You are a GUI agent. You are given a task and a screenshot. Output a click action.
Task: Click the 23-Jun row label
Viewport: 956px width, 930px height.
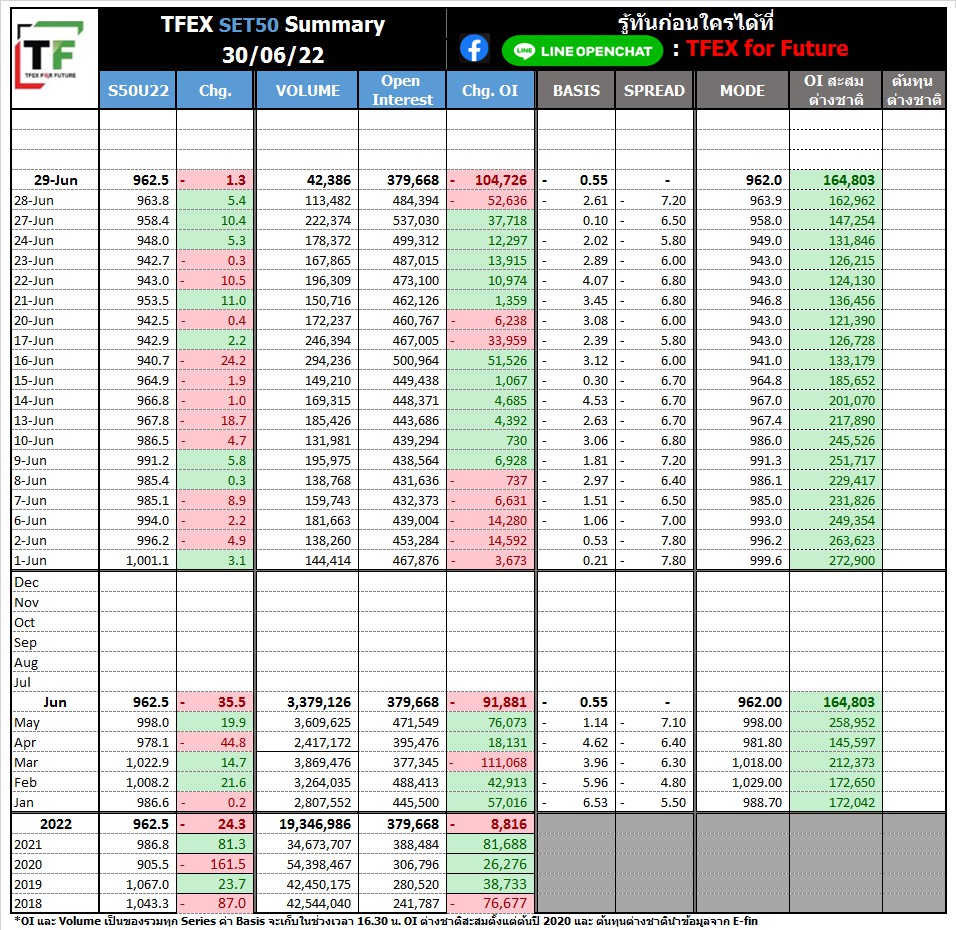point(34,260)
